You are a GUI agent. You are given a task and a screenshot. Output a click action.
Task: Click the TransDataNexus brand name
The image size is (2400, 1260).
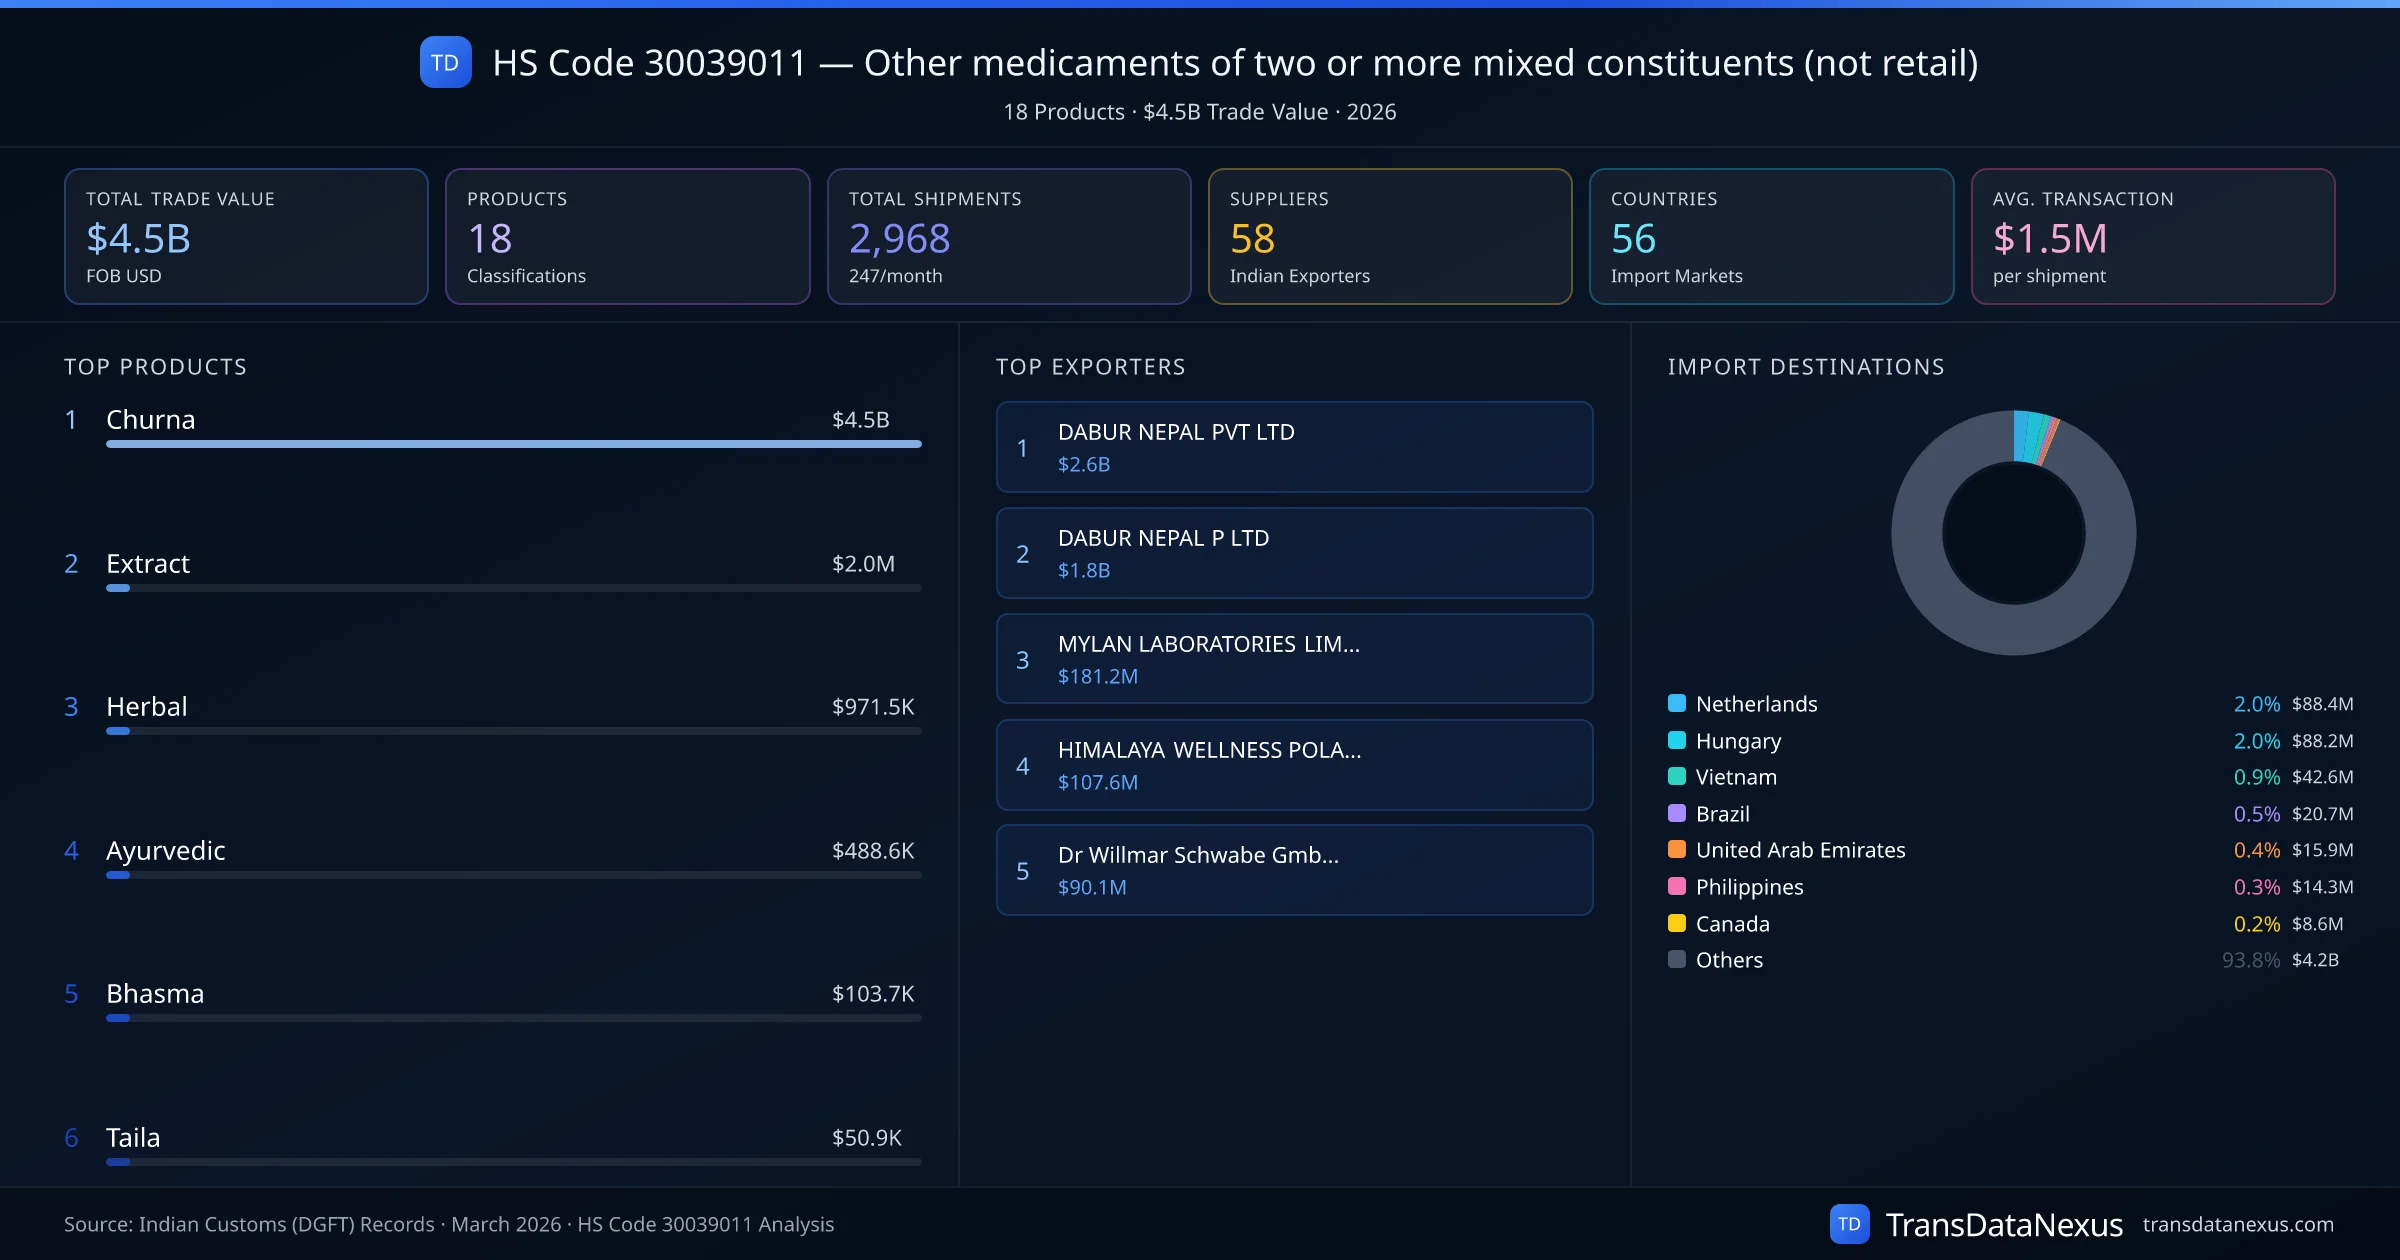pos(2003,1224)
